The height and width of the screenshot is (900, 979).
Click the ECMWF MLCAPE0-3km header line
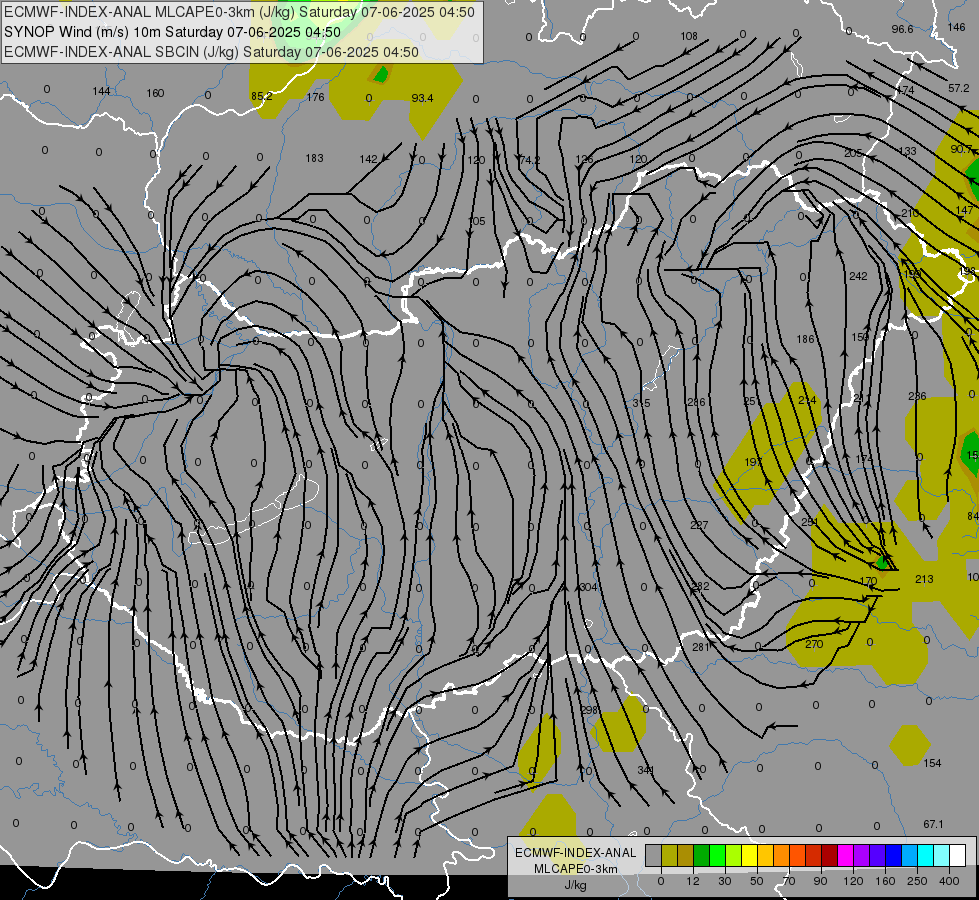(239, 12)
